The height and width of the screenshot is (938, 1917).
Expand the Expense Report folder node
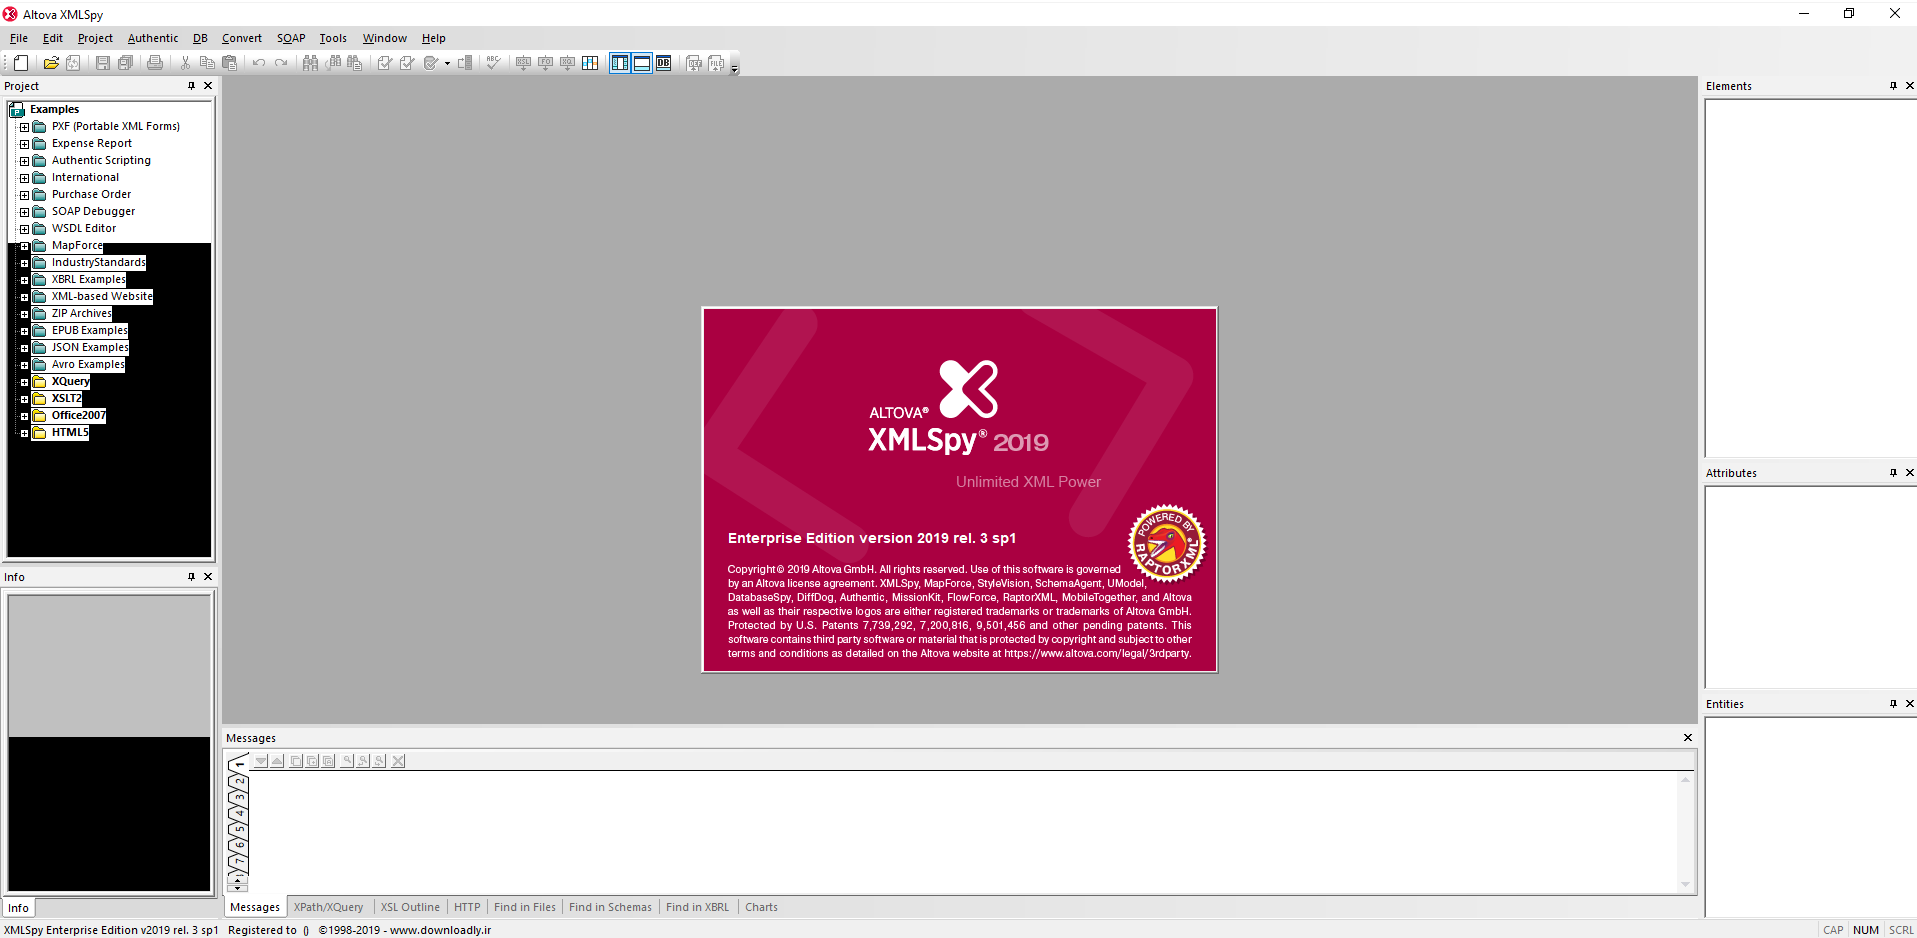pos(25,144)
